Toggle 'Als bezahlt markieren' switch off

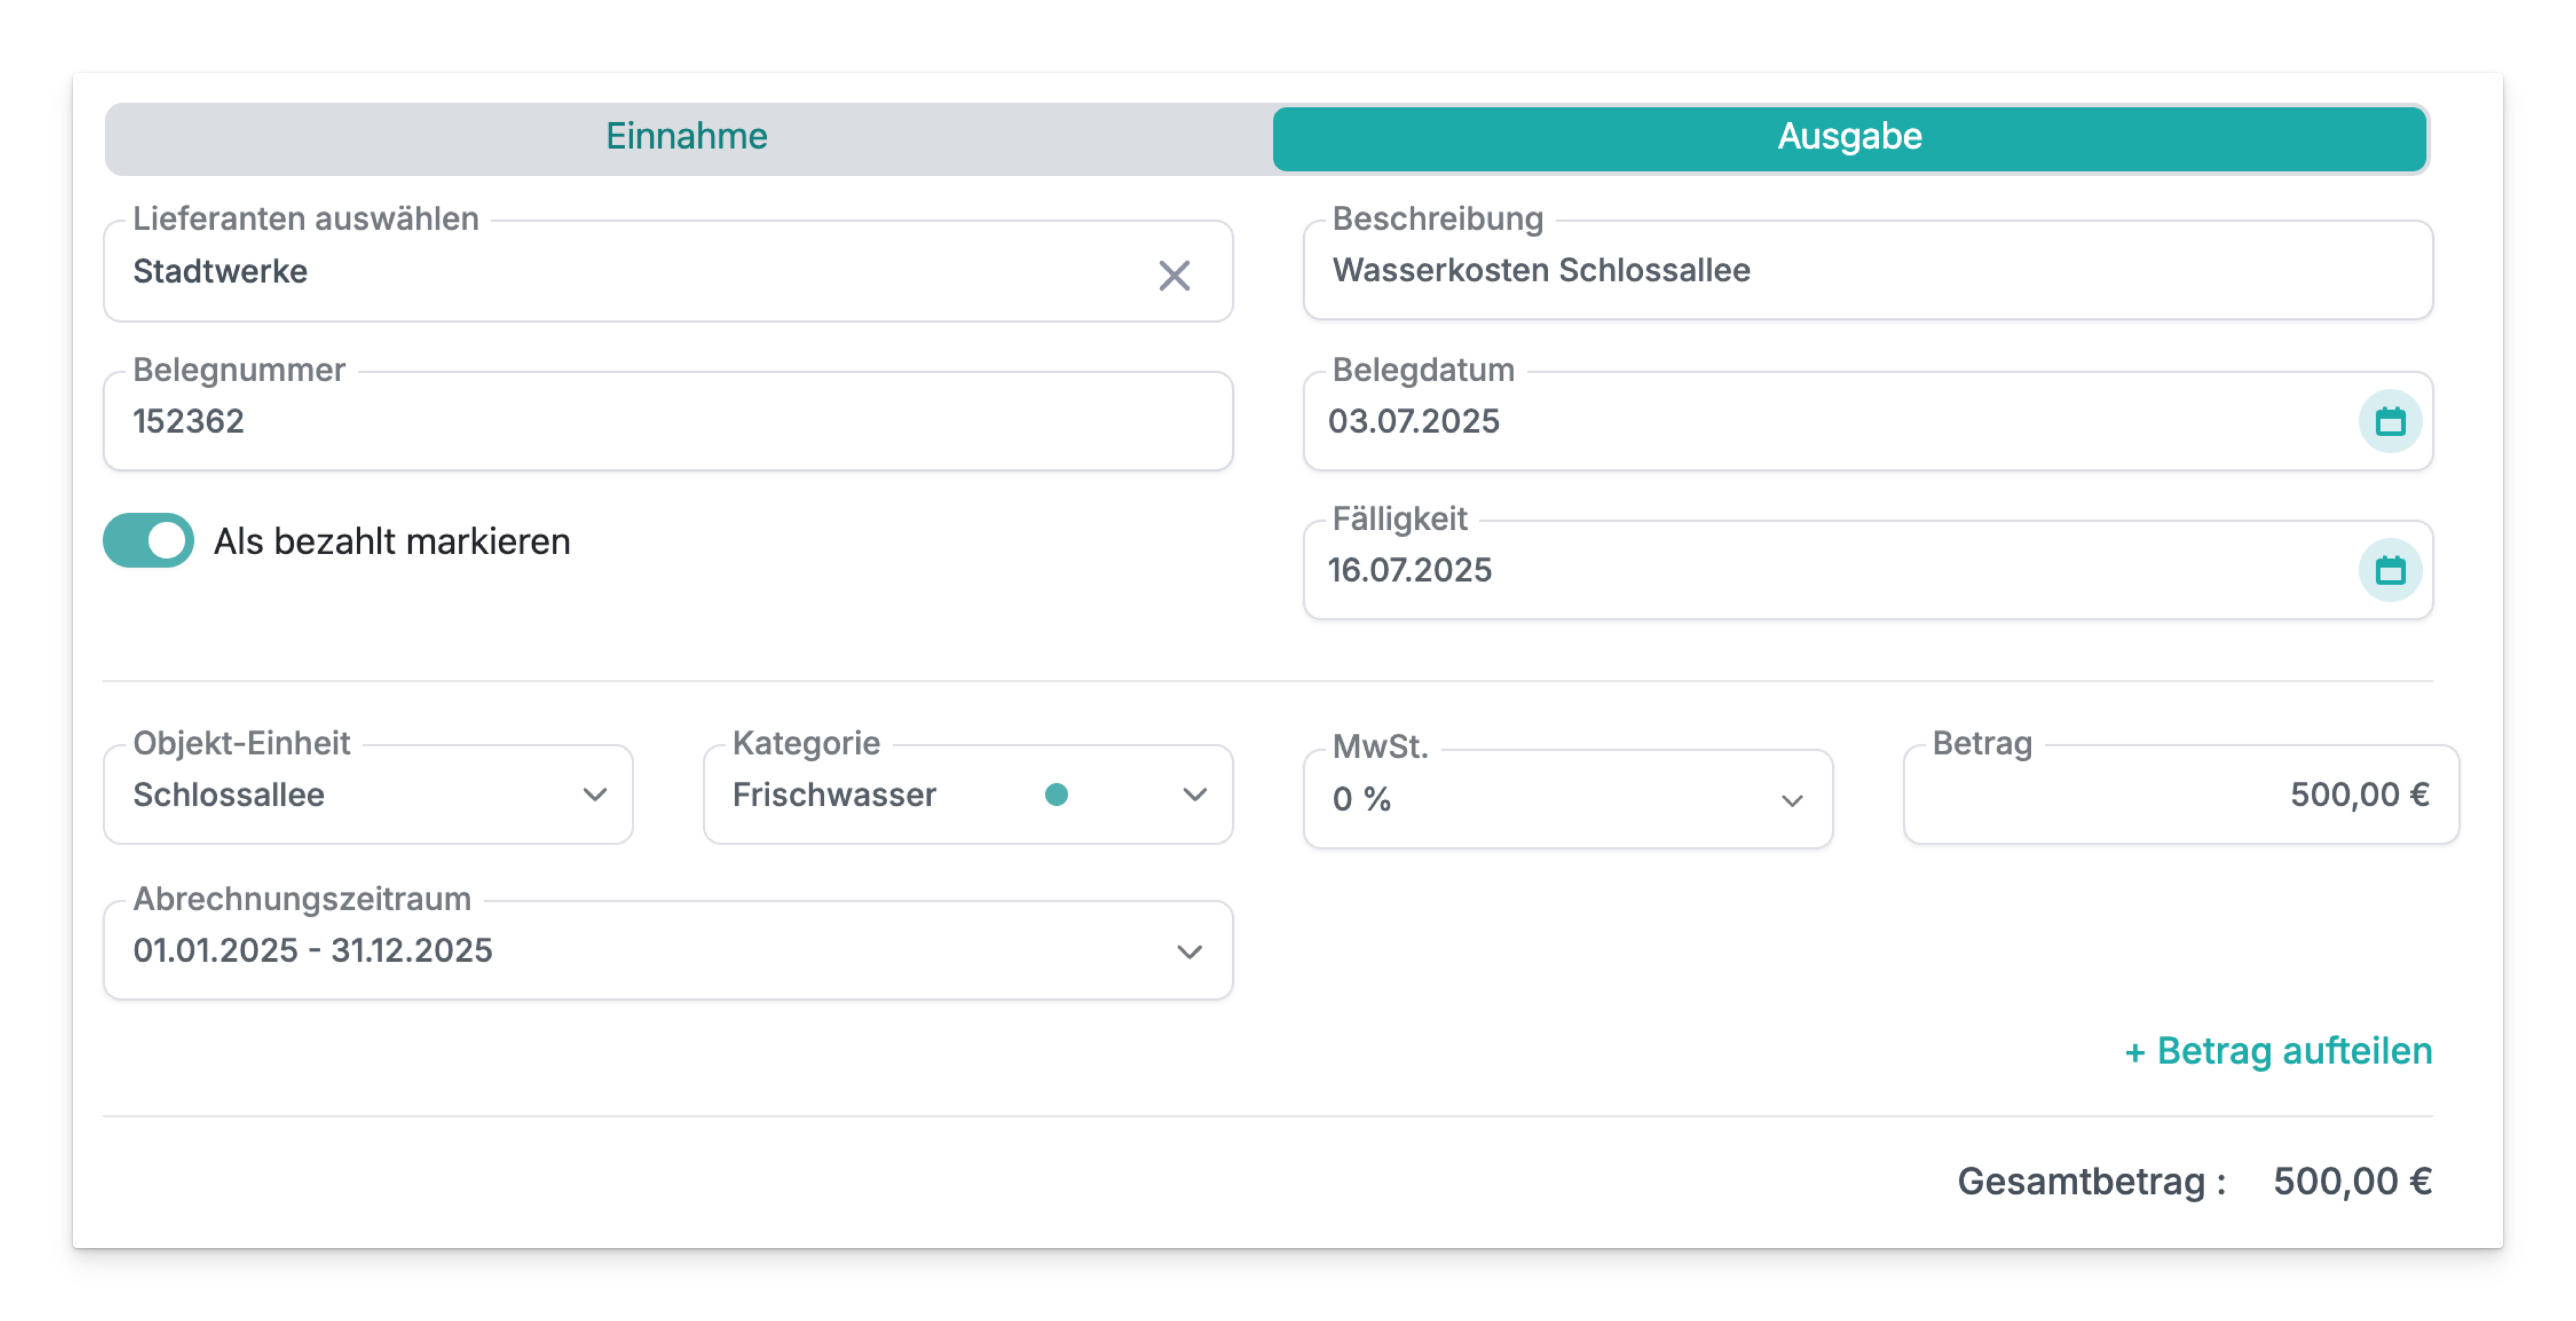(149, 541)
